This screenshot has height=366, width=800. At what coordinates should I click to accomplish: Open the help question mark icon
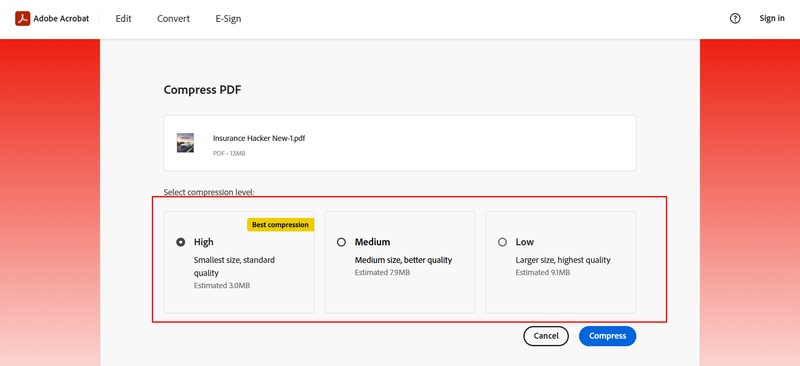click(x=735, y=18)
